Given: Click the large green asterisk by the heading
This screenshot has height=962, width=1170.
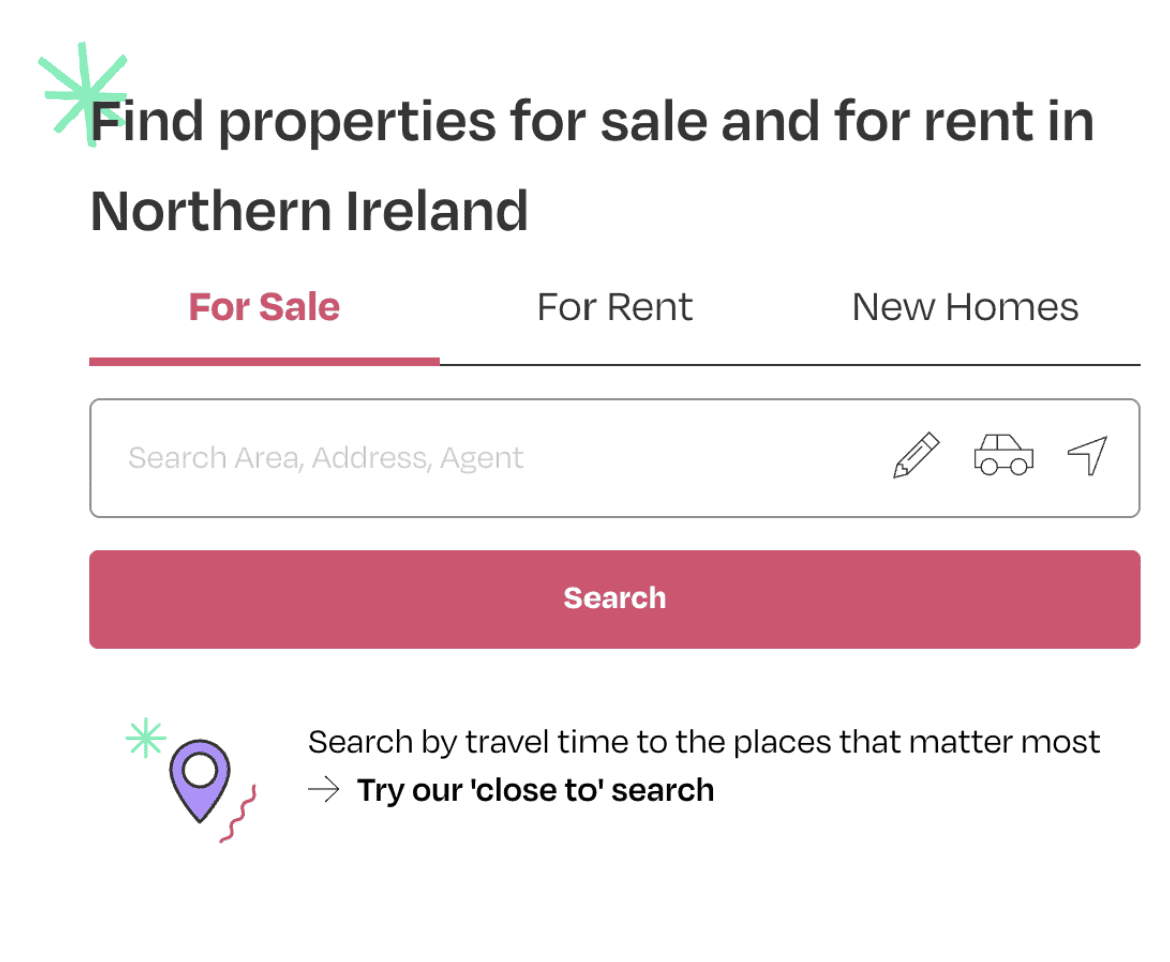Looking at the screenshot, I should click(83, 94).
